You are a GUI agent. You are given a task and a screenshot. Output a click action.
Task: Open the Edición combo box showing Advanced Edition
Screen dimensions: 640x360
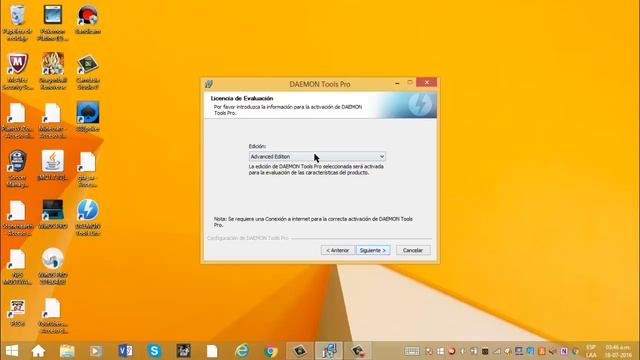pos(317,157)
